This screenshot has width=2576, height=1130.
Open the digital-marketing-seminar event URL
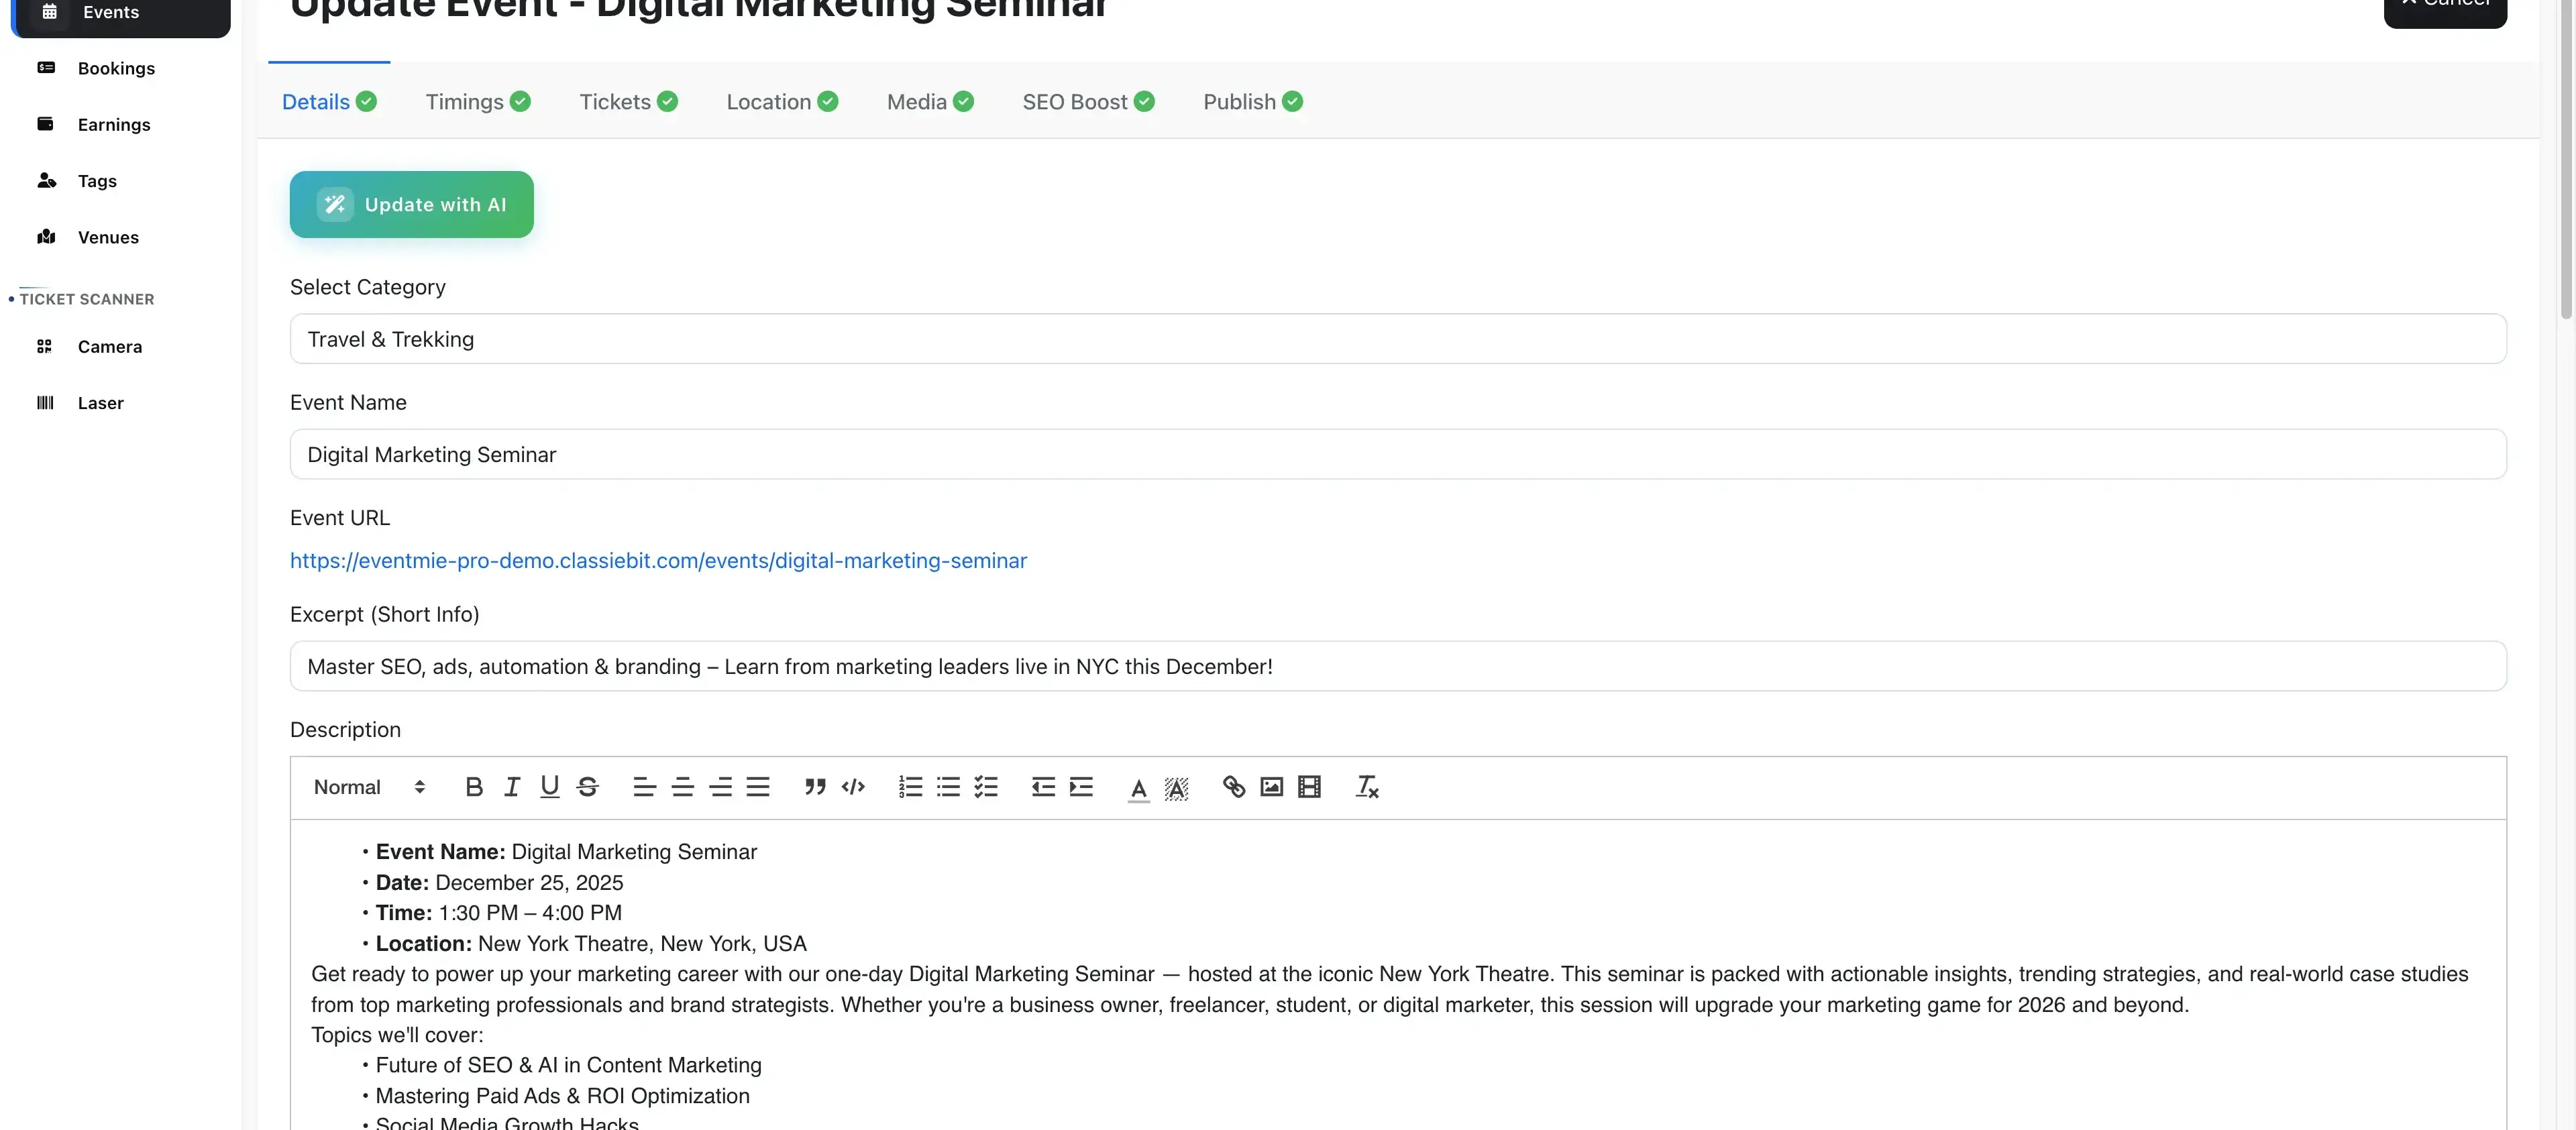[658, 561]
